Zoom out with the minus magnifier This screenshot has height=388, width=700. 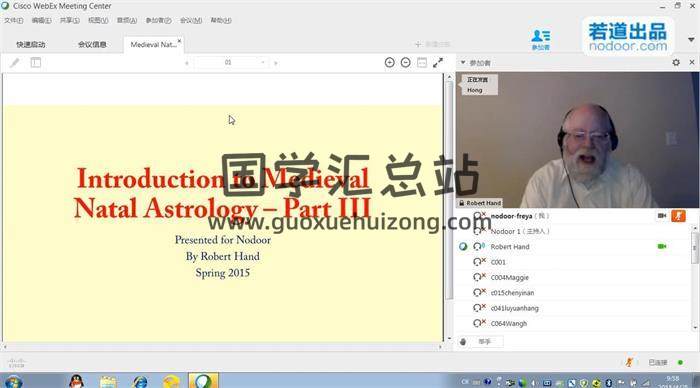[x=405, y=63]
